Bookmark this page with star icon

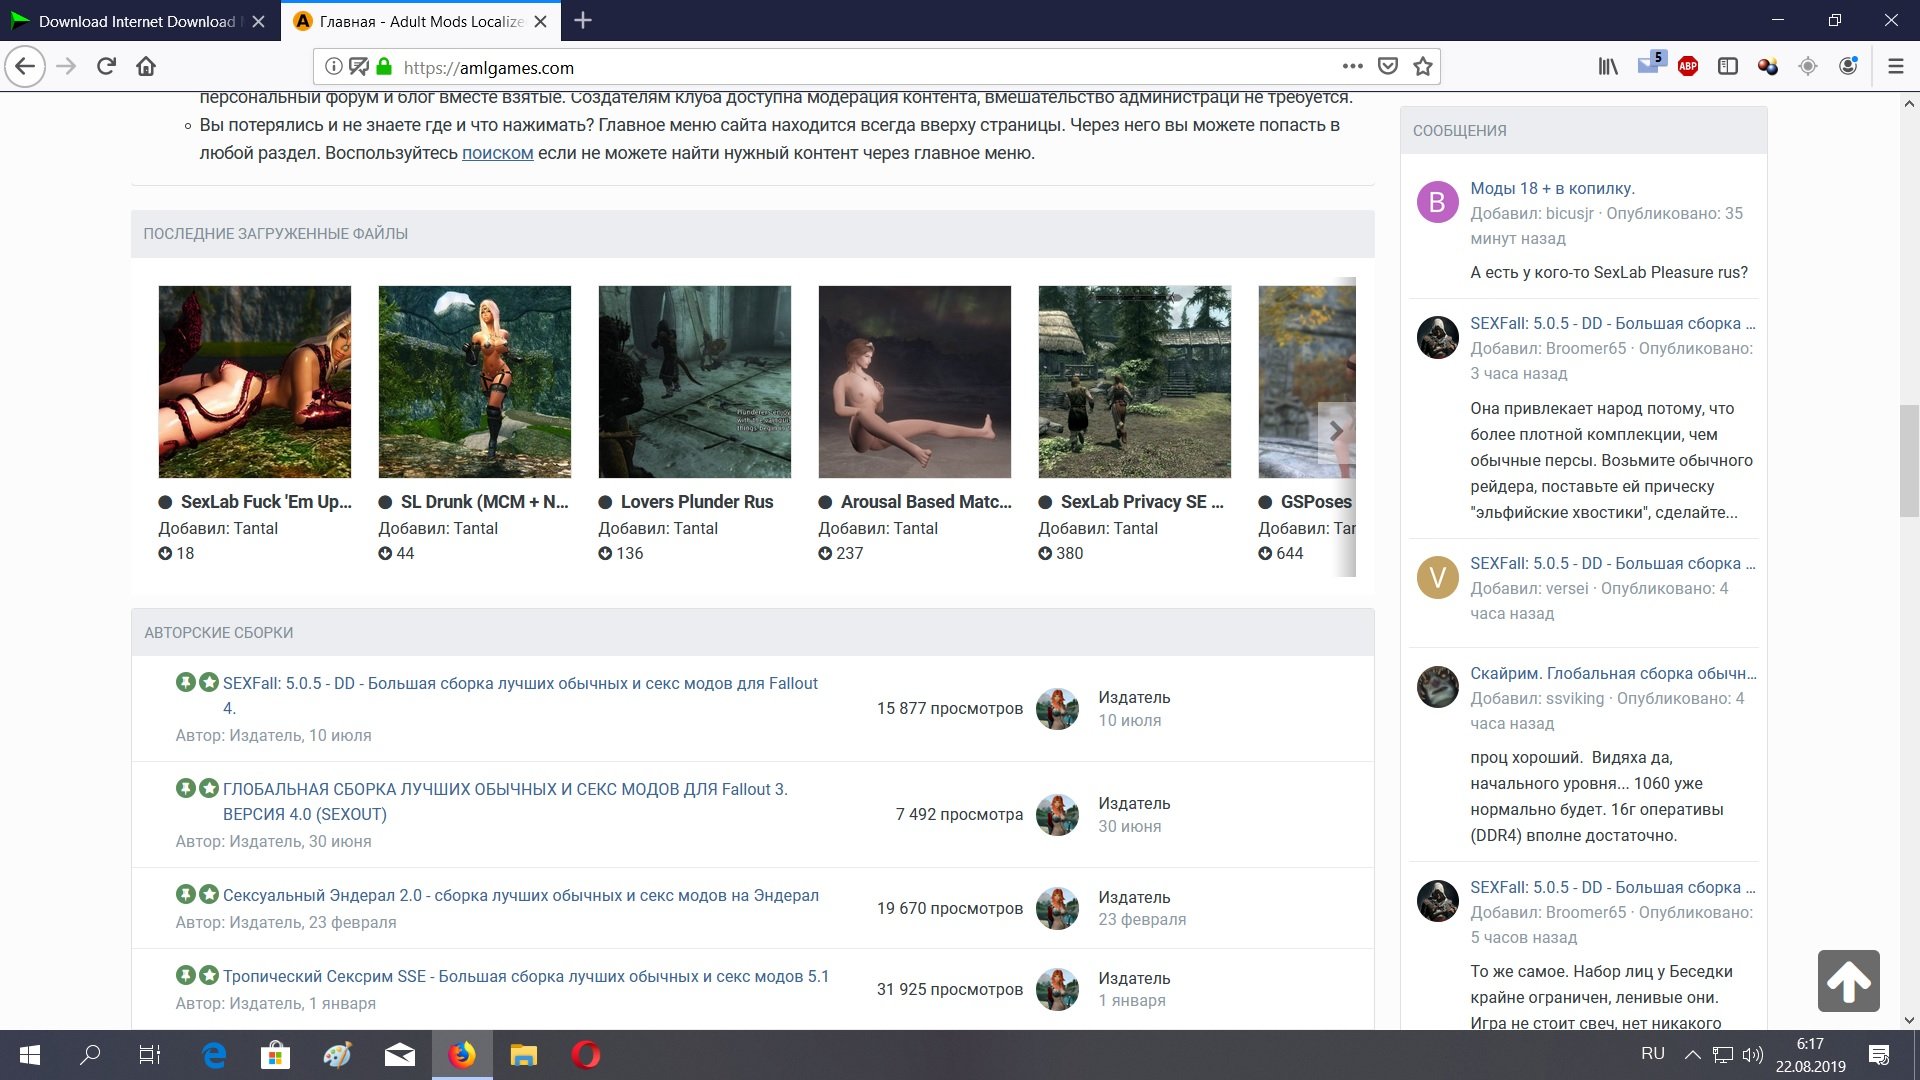tap(1423, 67)
